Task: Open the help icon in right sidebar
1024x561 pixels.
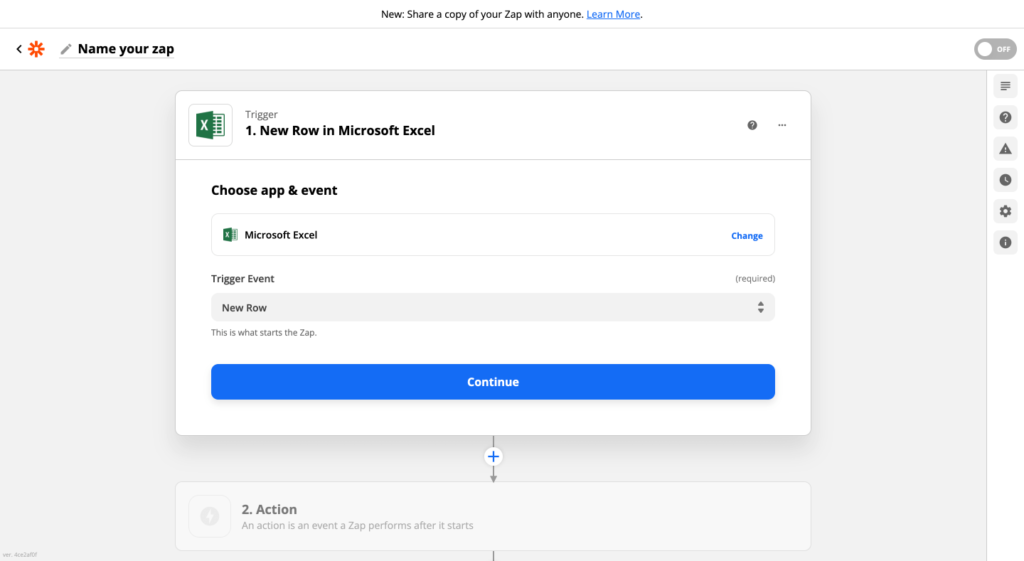Action: tap(1005, 118)
